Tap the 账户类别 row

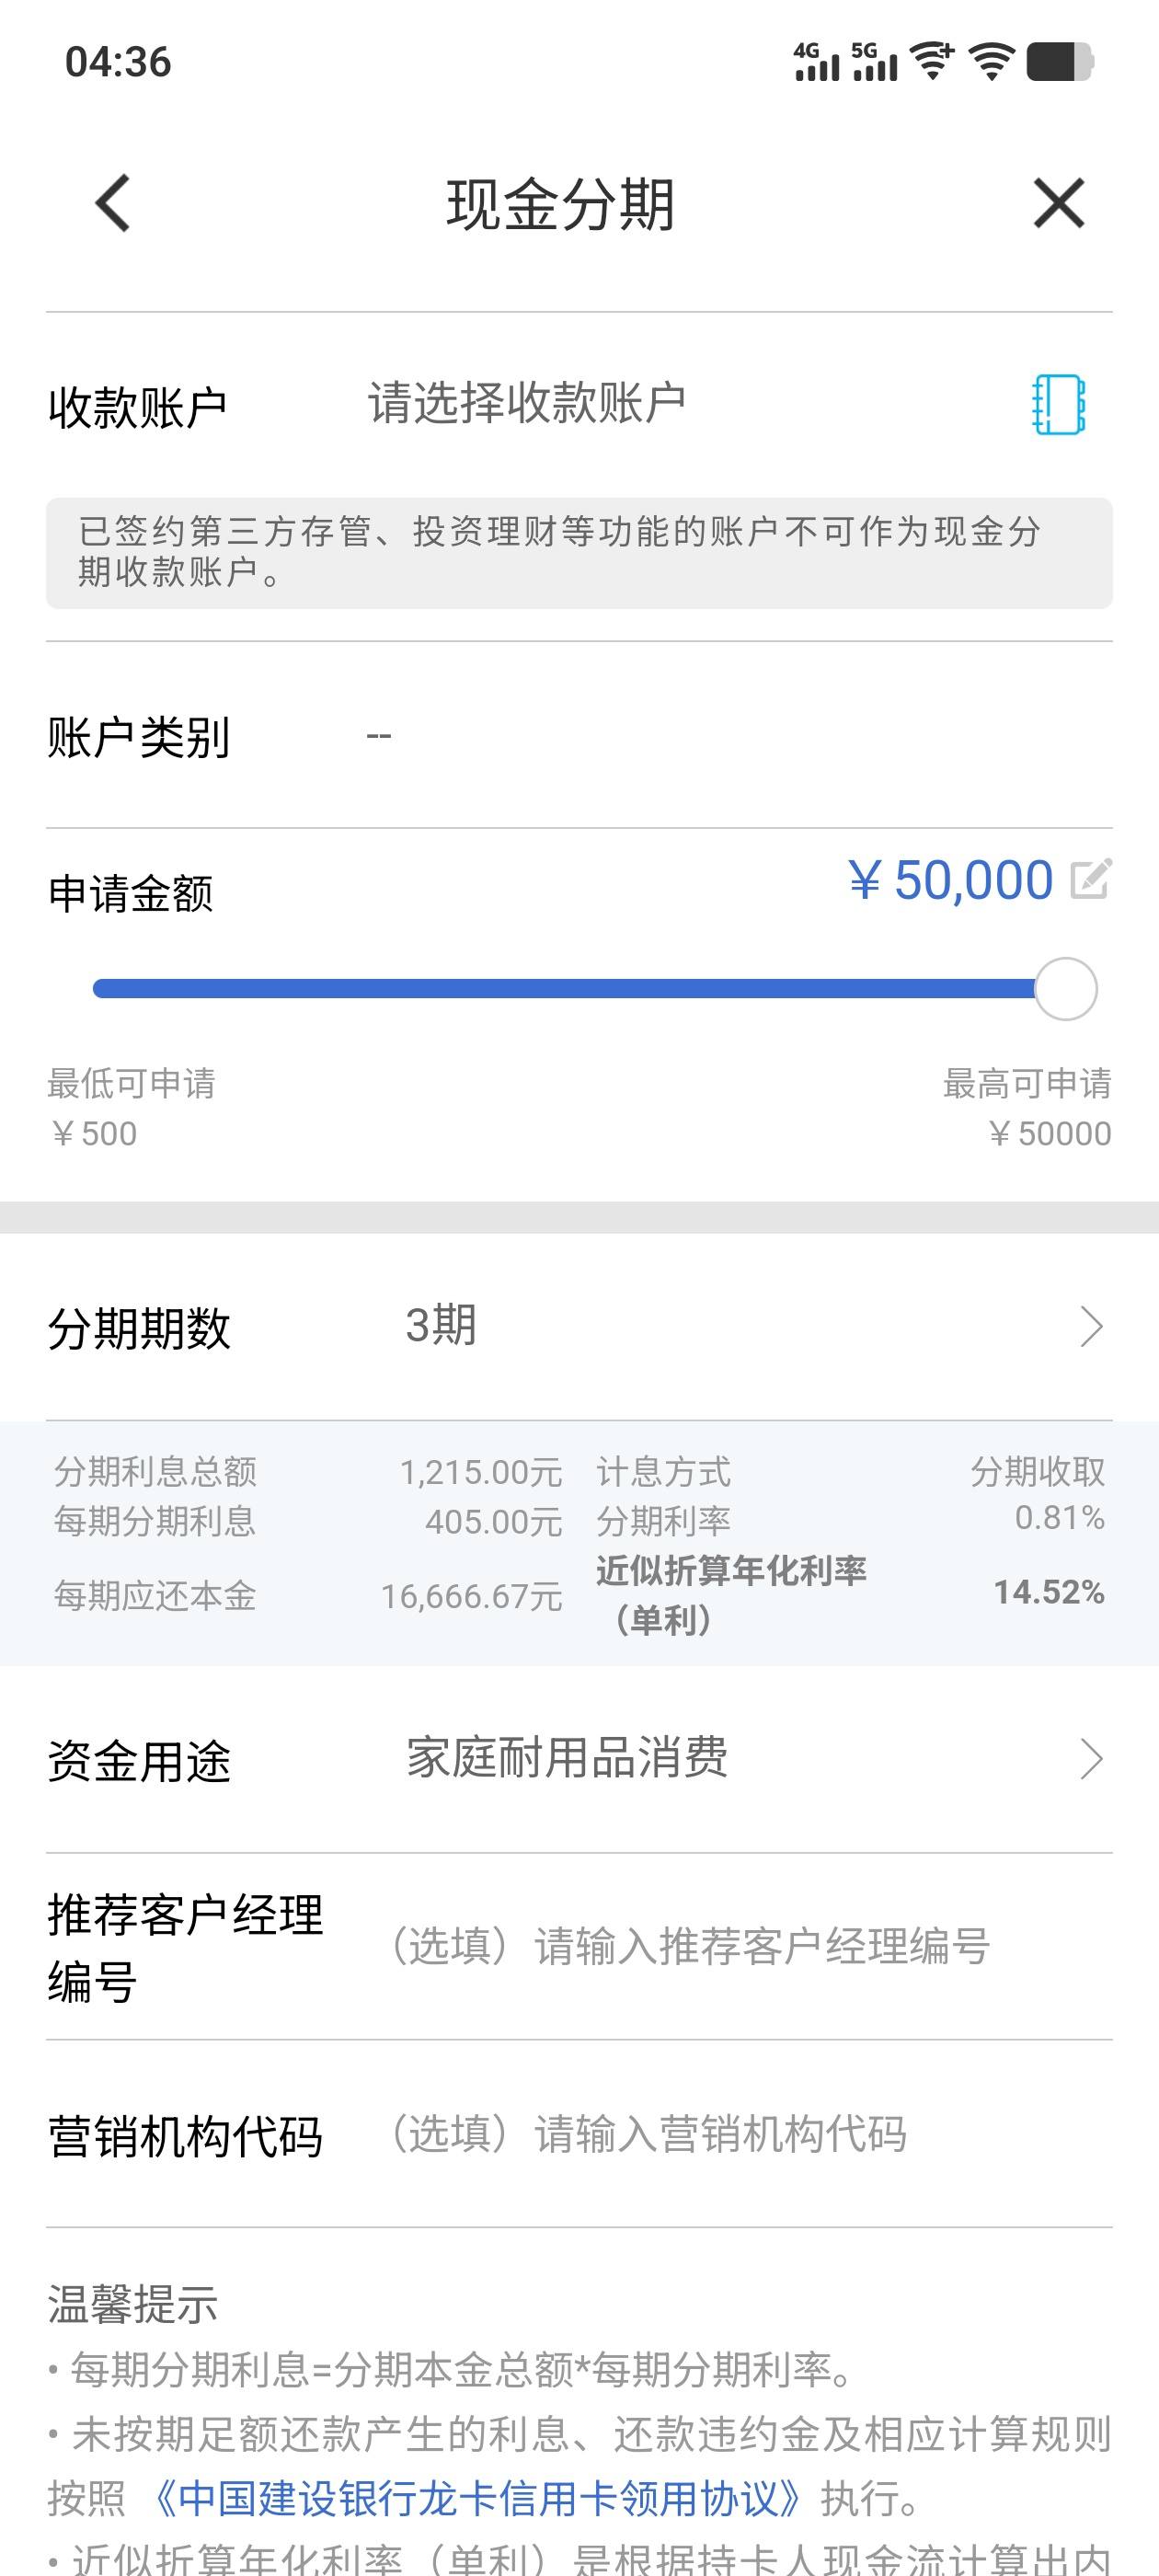coord(579,736)
